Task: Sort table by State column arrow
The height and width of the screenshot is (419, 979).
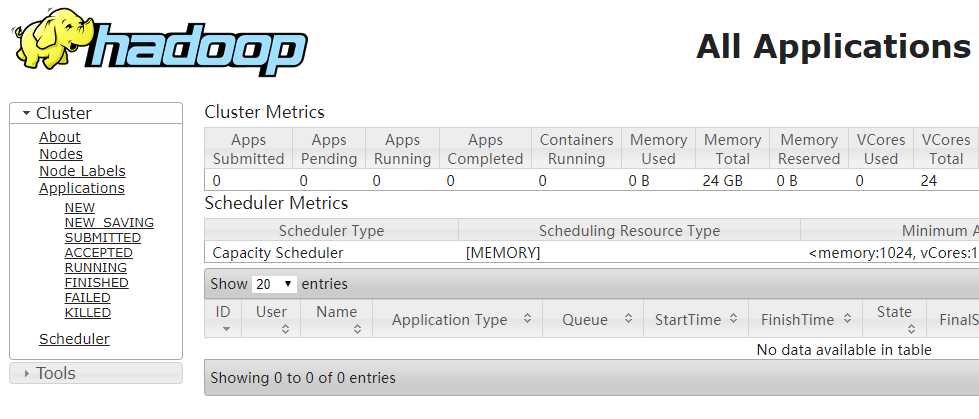Action: coord(908,328)
